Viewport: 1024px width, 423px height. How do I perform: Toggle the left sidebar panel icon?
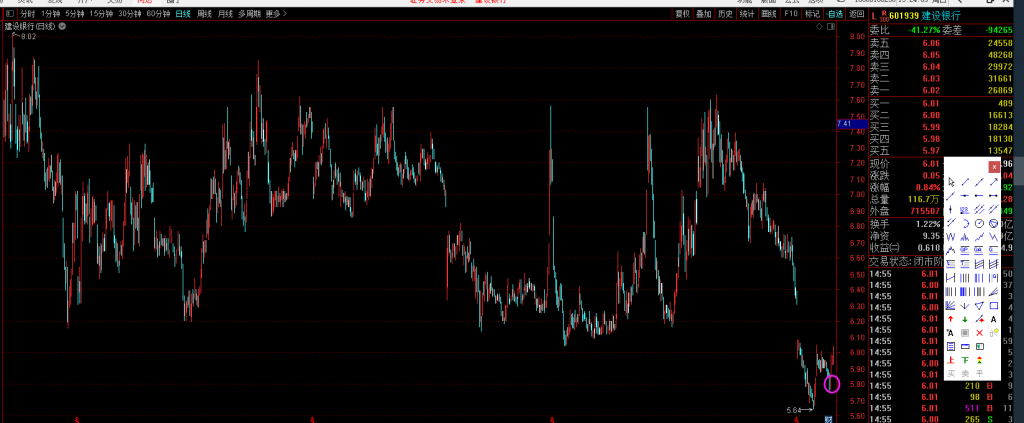pyautogui.click(x=10, y=15)
